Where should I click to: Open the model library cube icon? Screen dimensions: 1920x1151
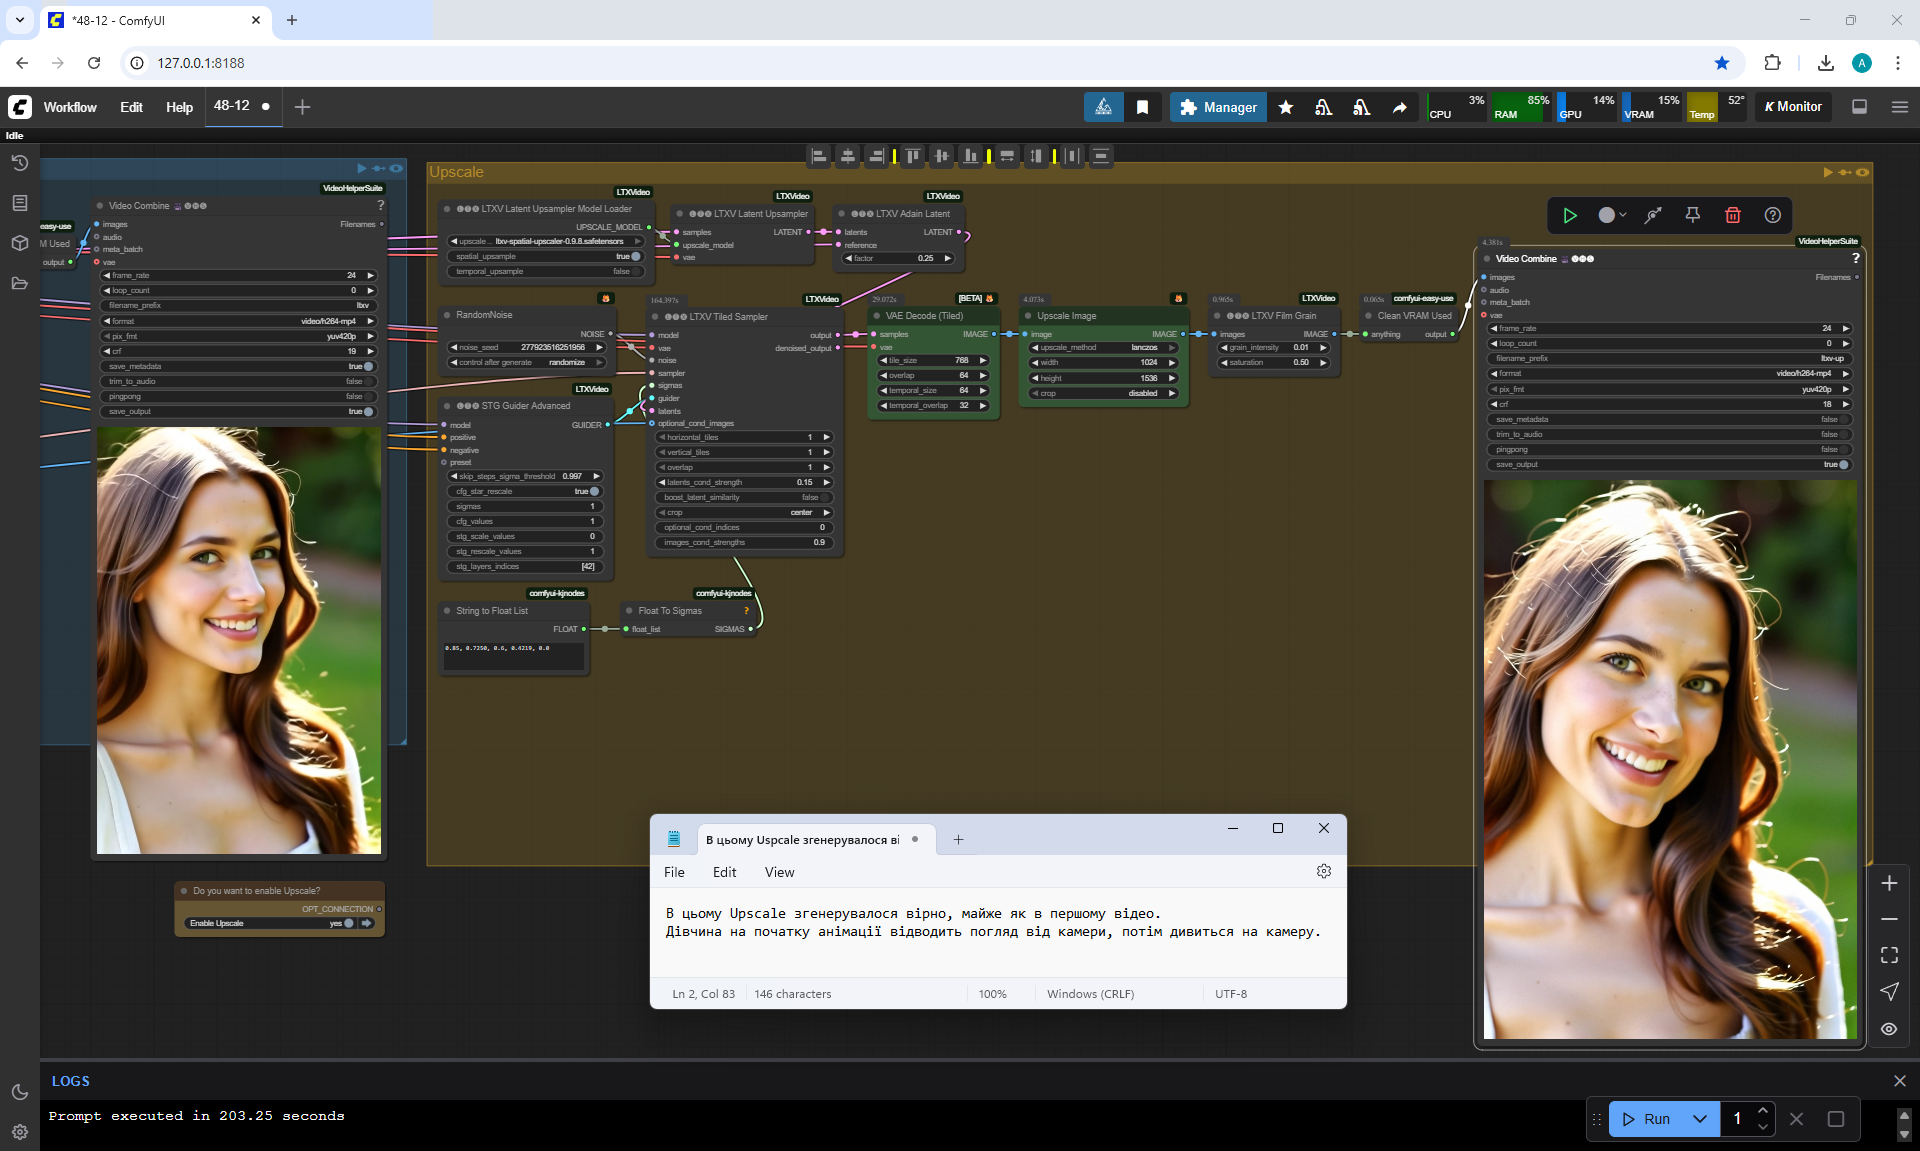tap(19, 243)
